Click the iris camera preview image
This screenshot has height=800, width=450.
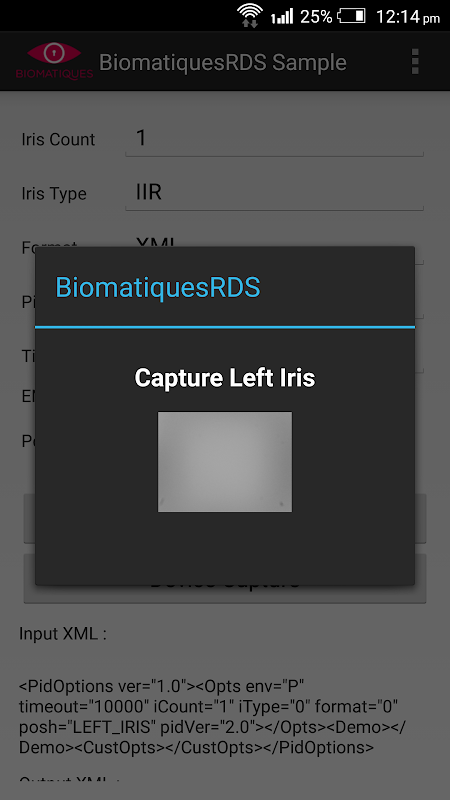tap(225, 462)
